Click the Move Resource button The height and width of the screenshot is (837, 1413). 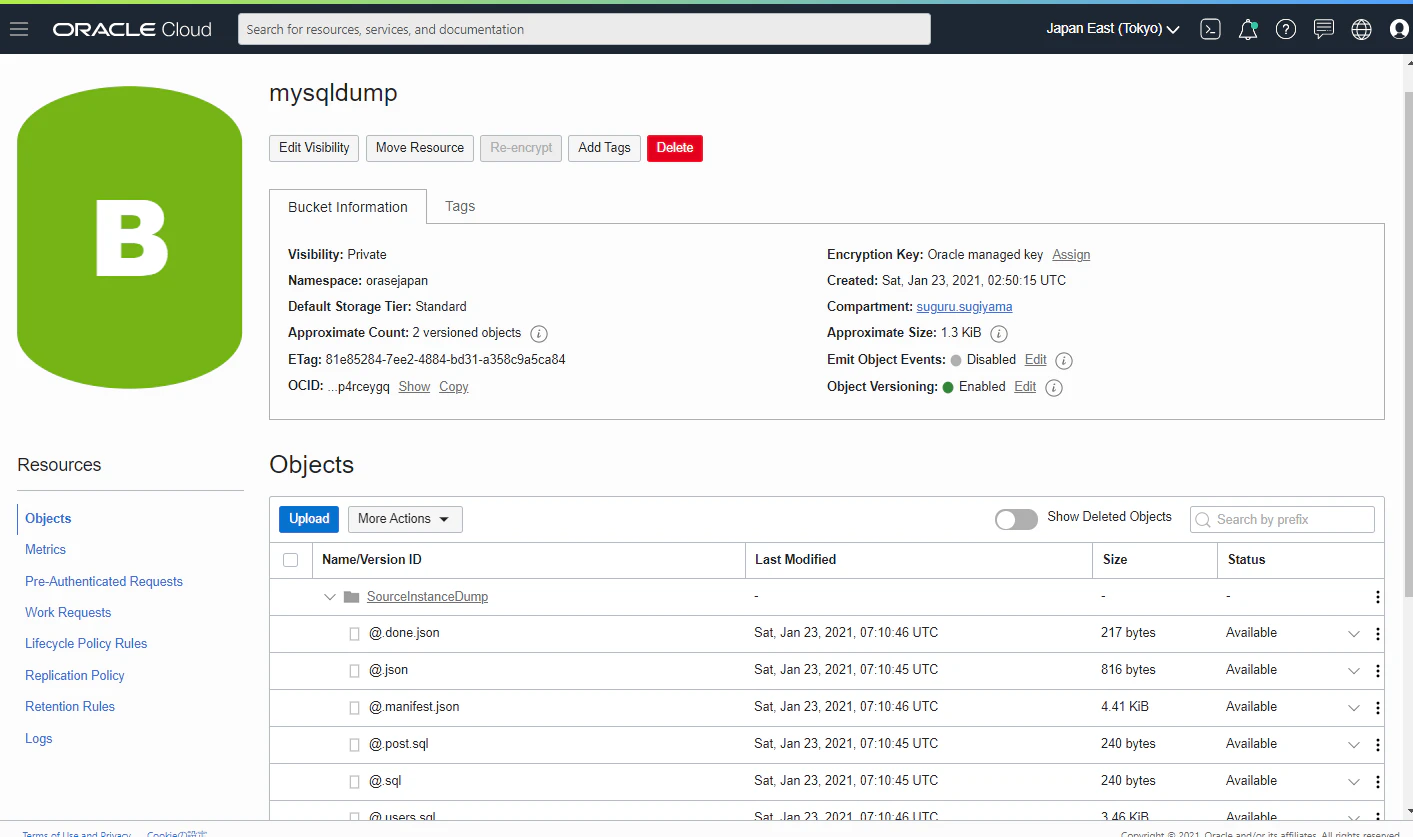pyautogui.click(x=420, y=148)
